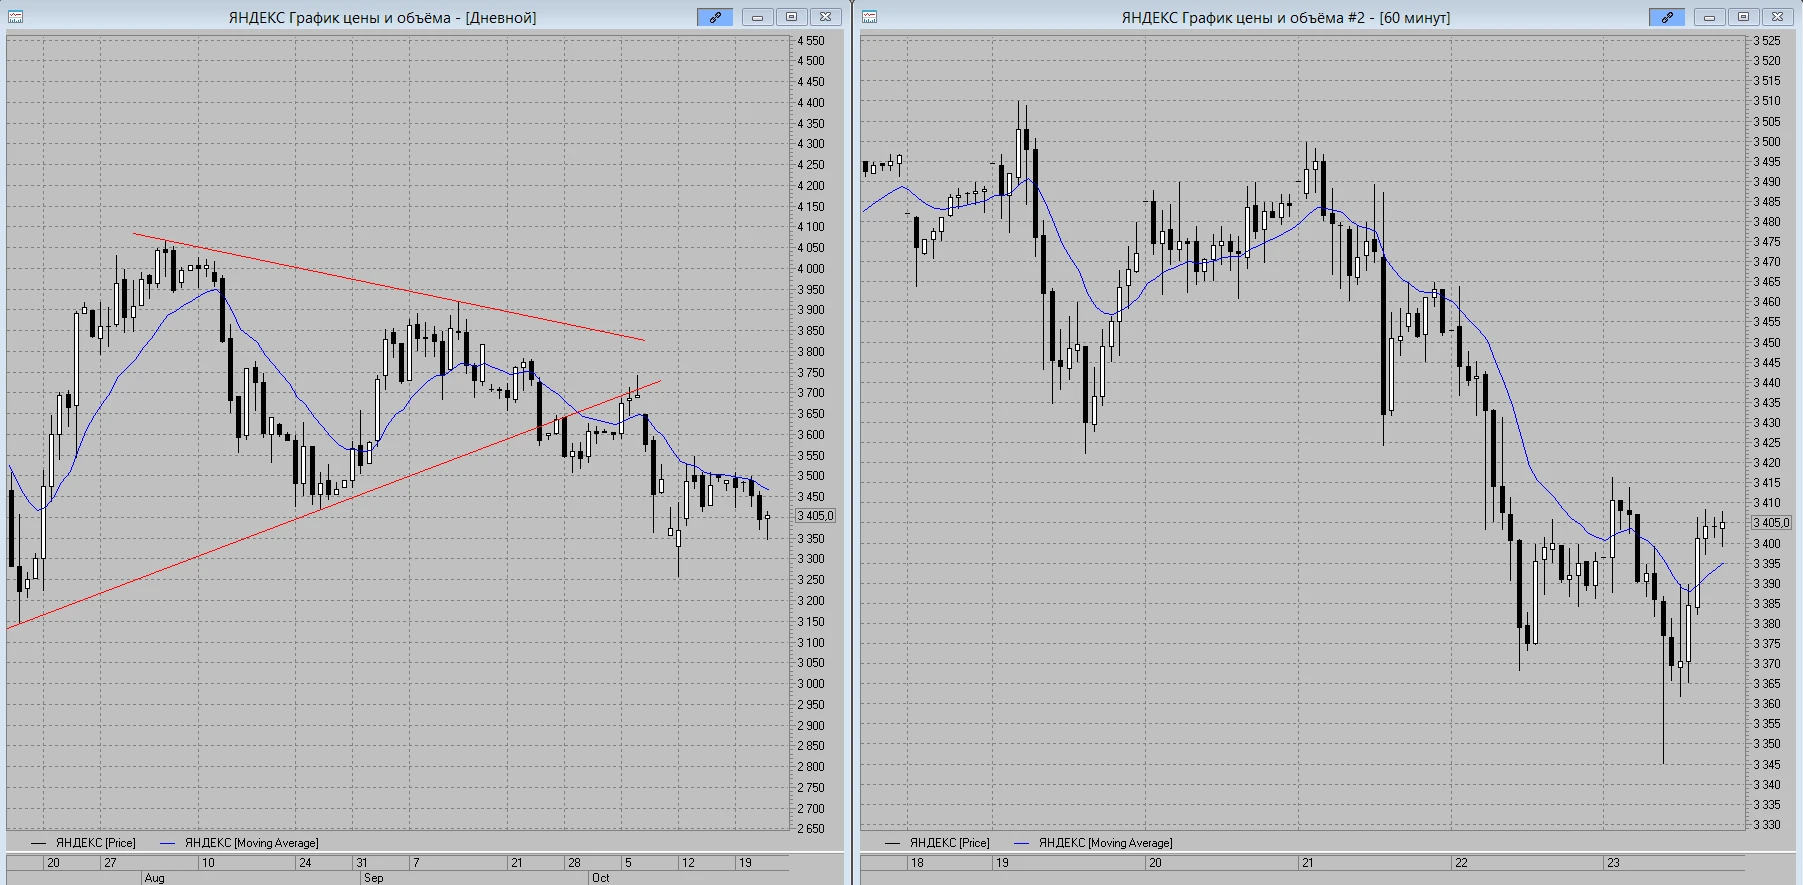Close the Дневной chart window

point(825,17)
